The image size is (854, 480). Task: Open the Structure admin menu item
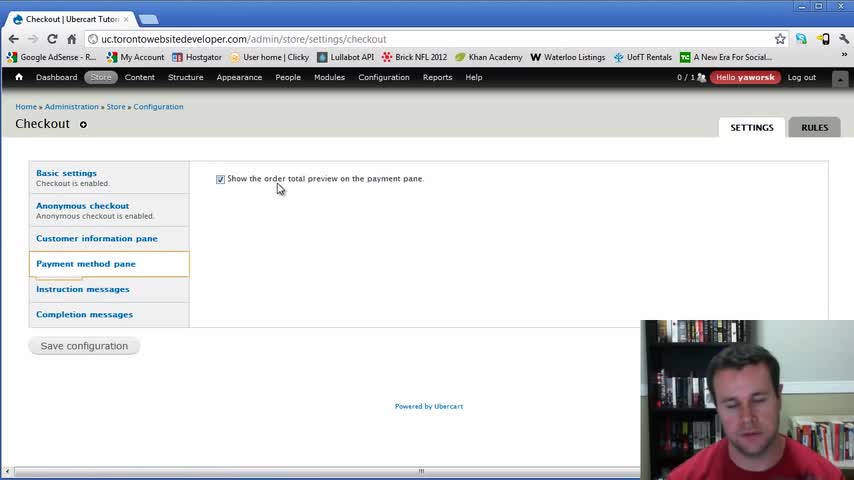coord(186,77)
